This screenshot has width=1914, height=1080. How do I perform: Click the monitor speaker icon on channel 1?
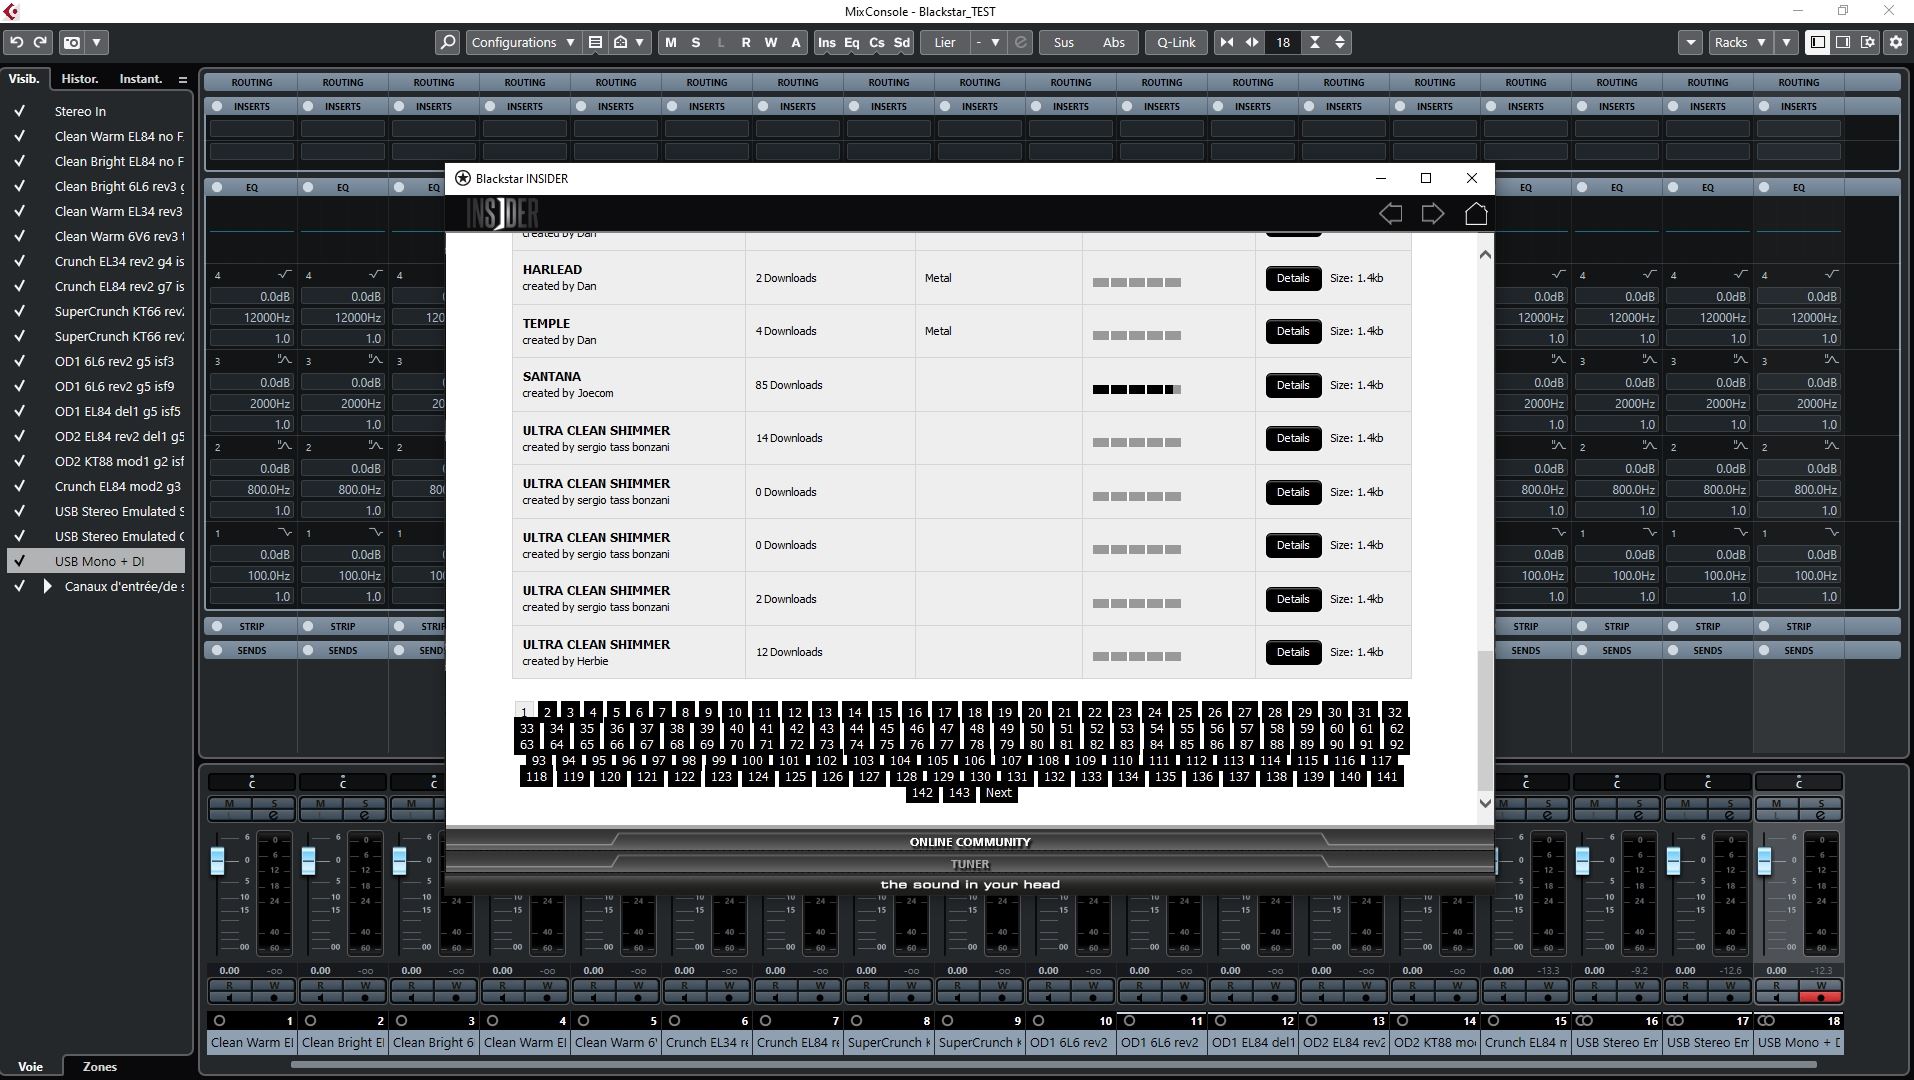[x=229, y=997]
